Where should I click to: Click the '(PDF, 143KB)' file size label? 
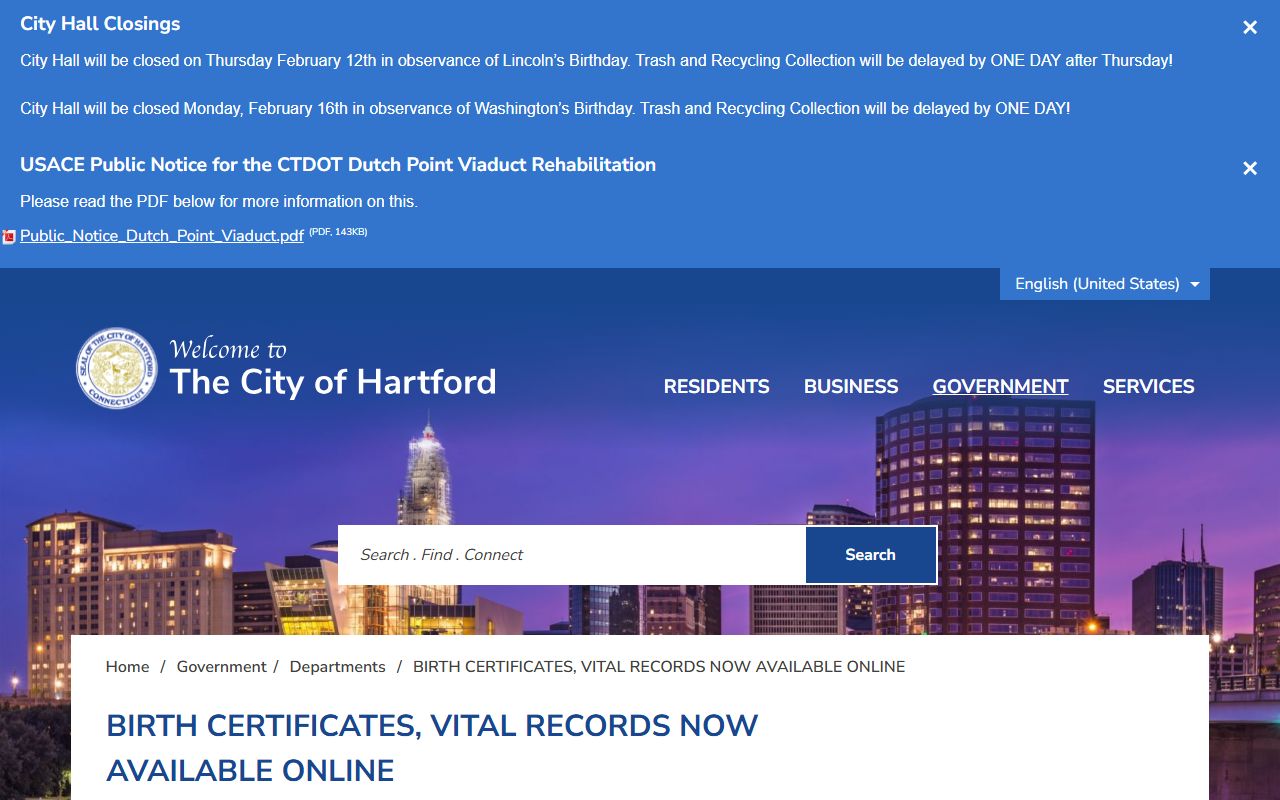pos(338,232)
